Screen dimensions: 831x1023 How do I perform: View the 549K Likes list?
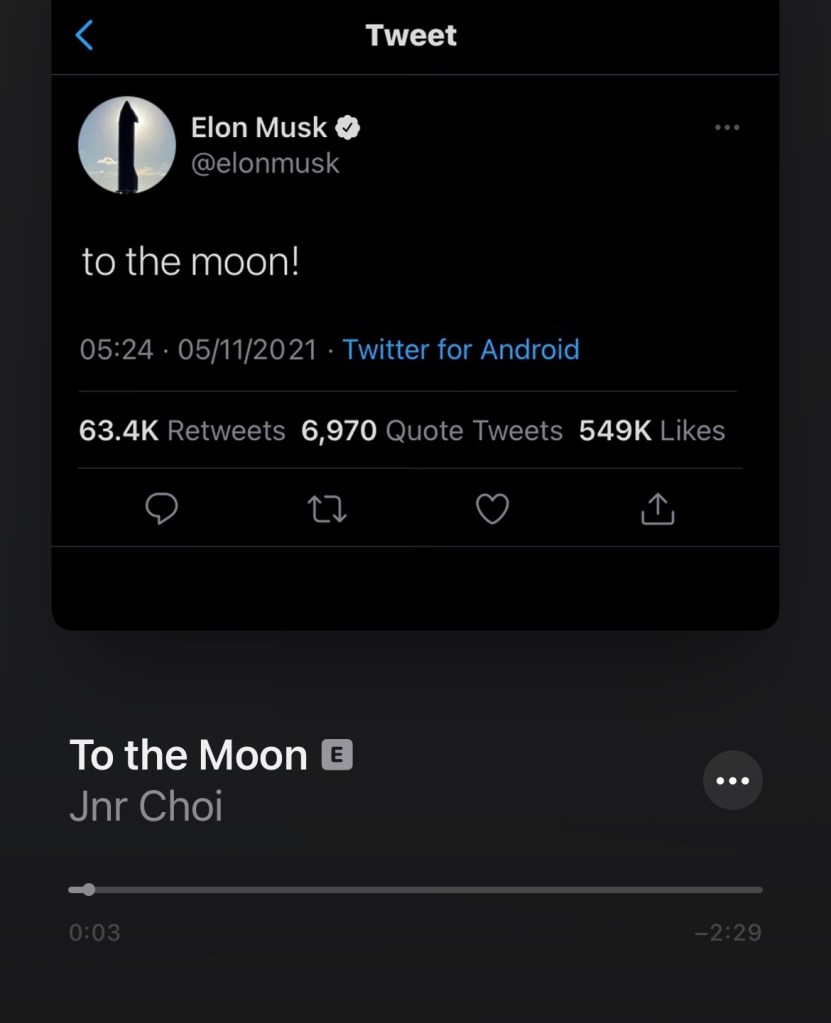click(x=652, y=431)
